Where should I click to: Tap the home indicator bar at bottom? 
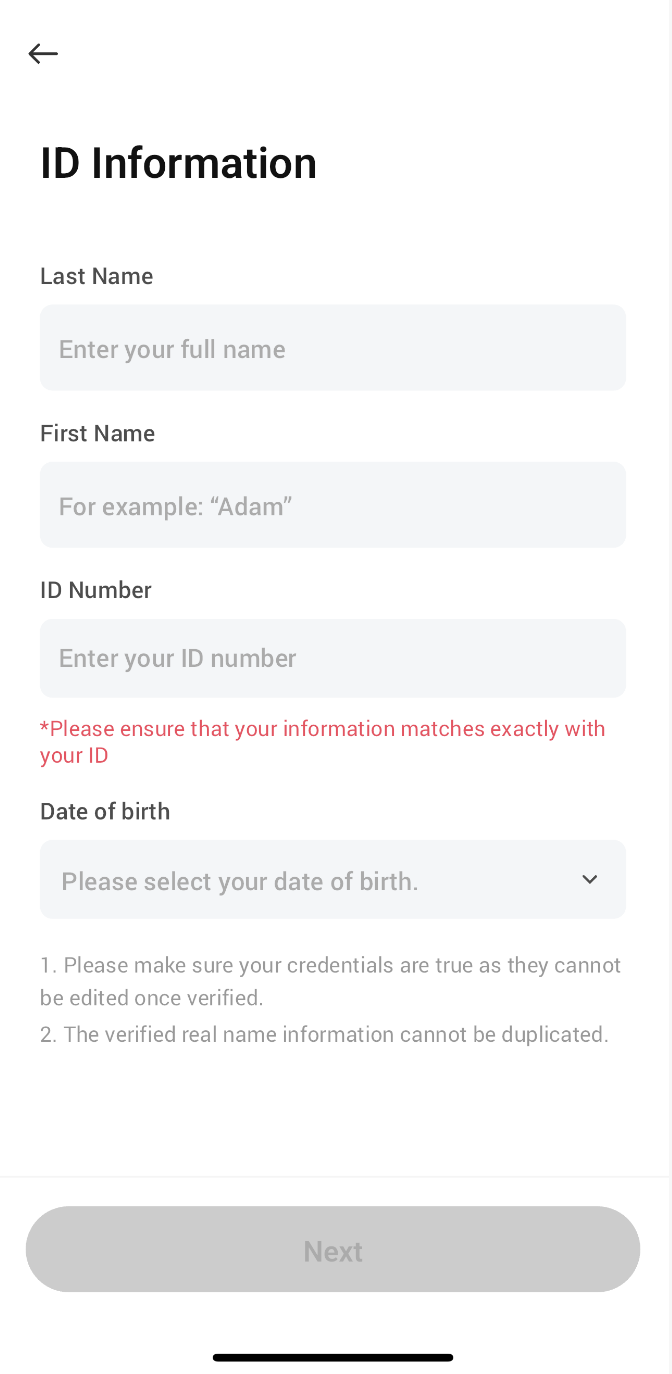tap(333, 1357)
